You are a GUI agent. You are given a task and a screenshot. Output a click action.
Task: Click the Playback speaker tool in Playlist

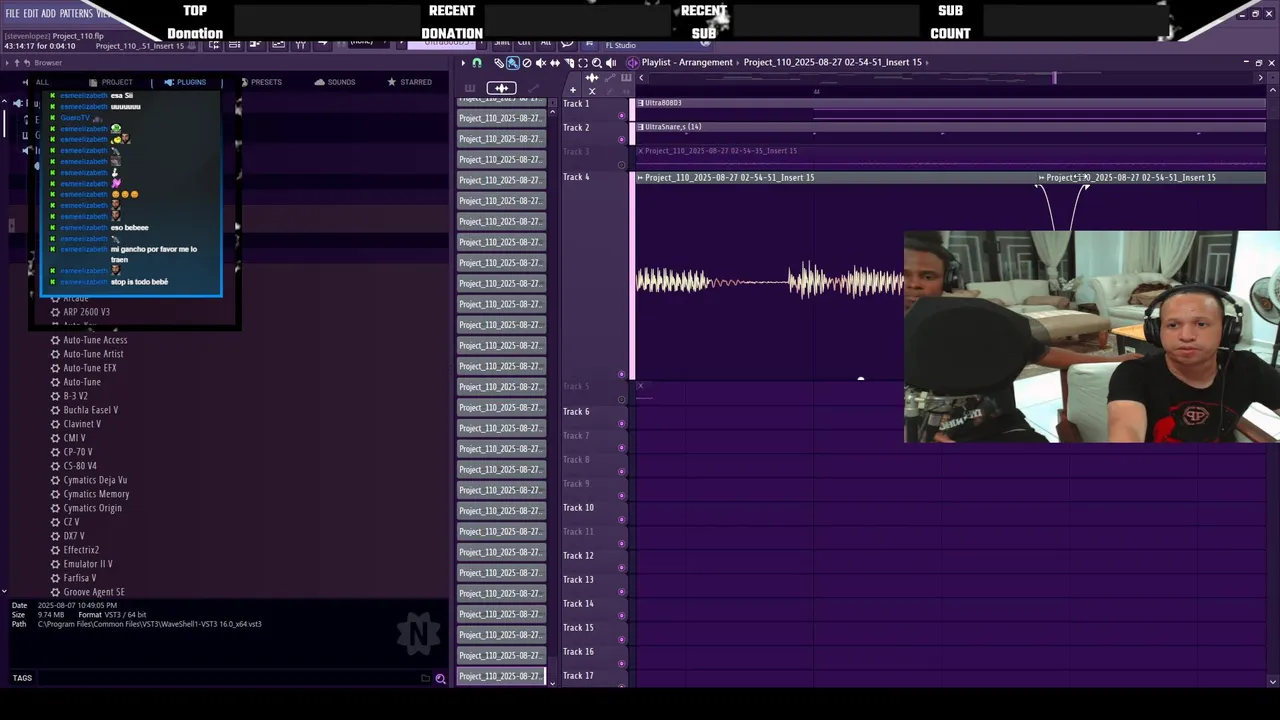[611, 63]
